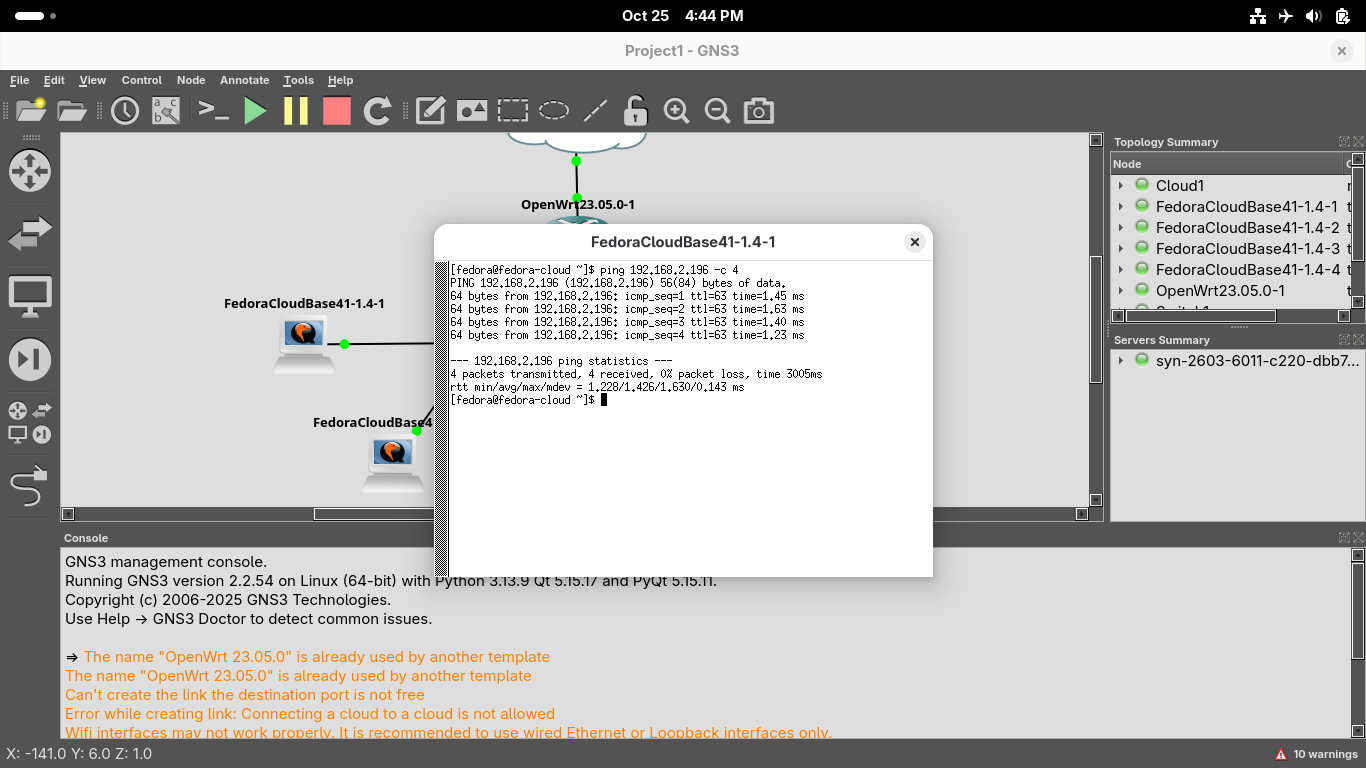Start all nodes with the green play button
1366x768 pixels.
coord(255,111)
